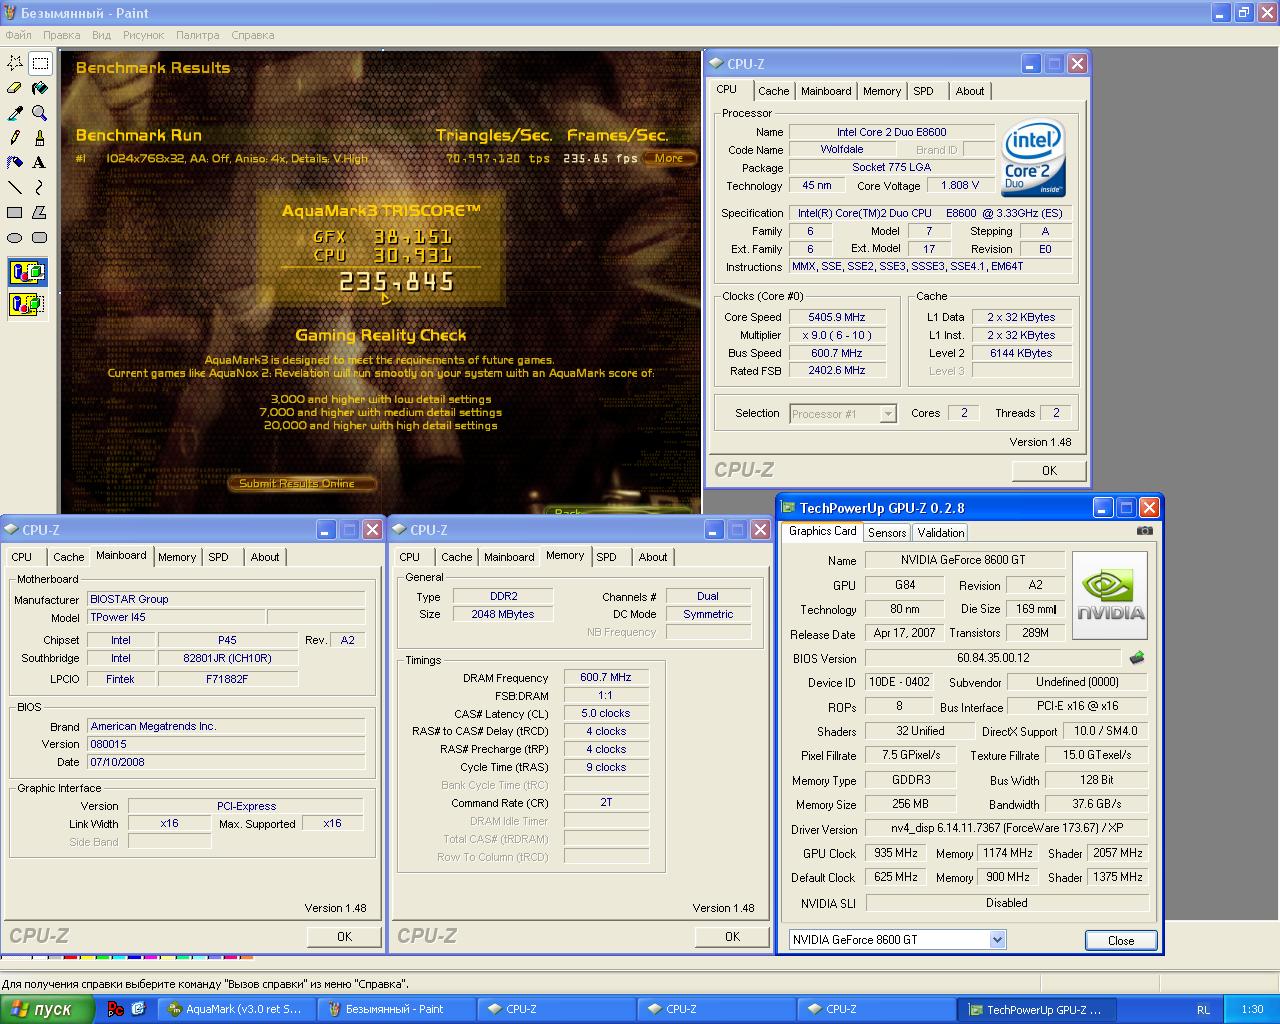Select the Pencil tool in Paint
The image size is (1280, 1024).
pyautogui.click(x=15, y=137)
